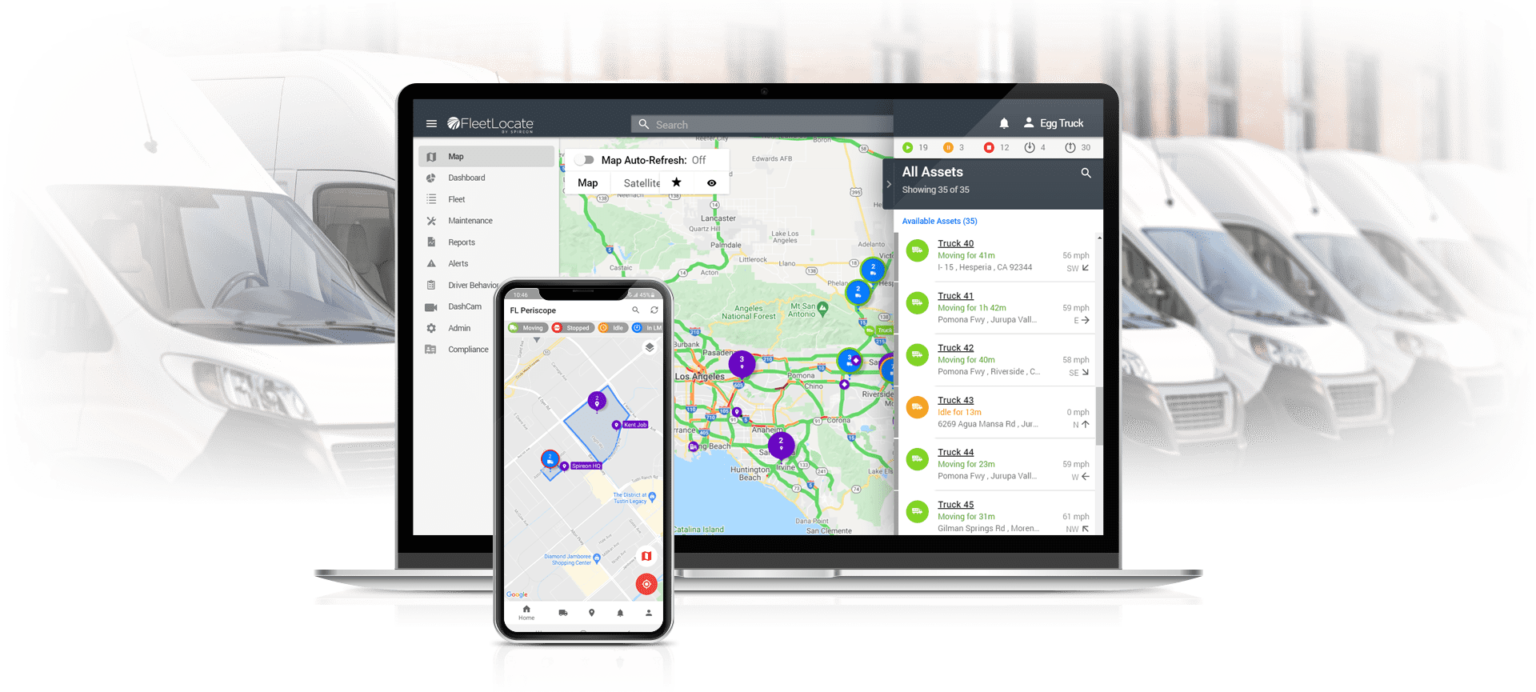
Task: Toggle the Stopped filter chip on phone
Action: click(573, 327)
